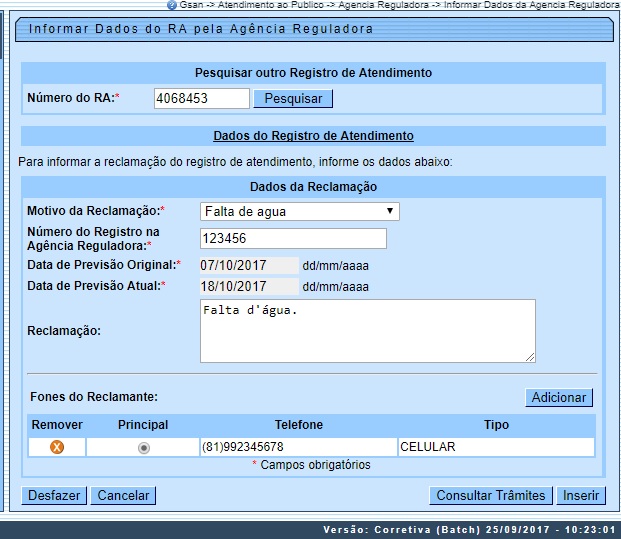Click the Telefone field with (81)992345678
621x539 pixels.
pos(297,447)
